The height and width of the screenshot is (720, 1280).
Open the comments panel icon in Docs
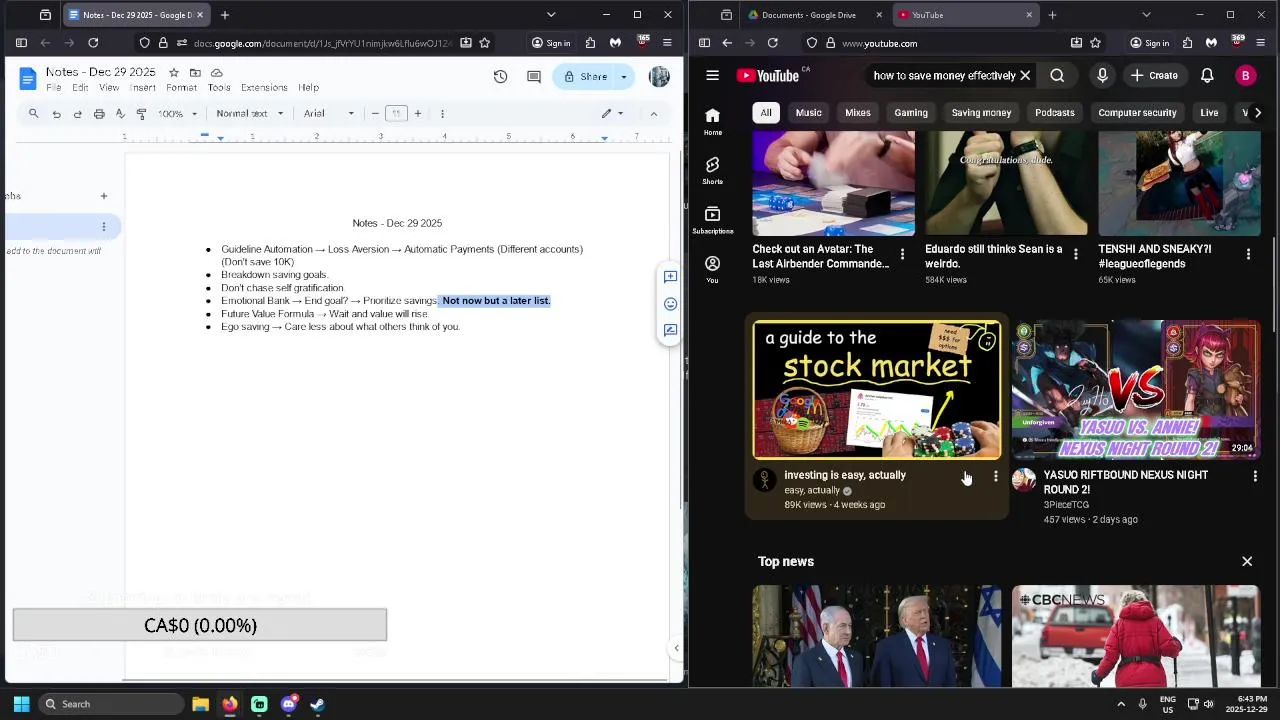[534, 77]
